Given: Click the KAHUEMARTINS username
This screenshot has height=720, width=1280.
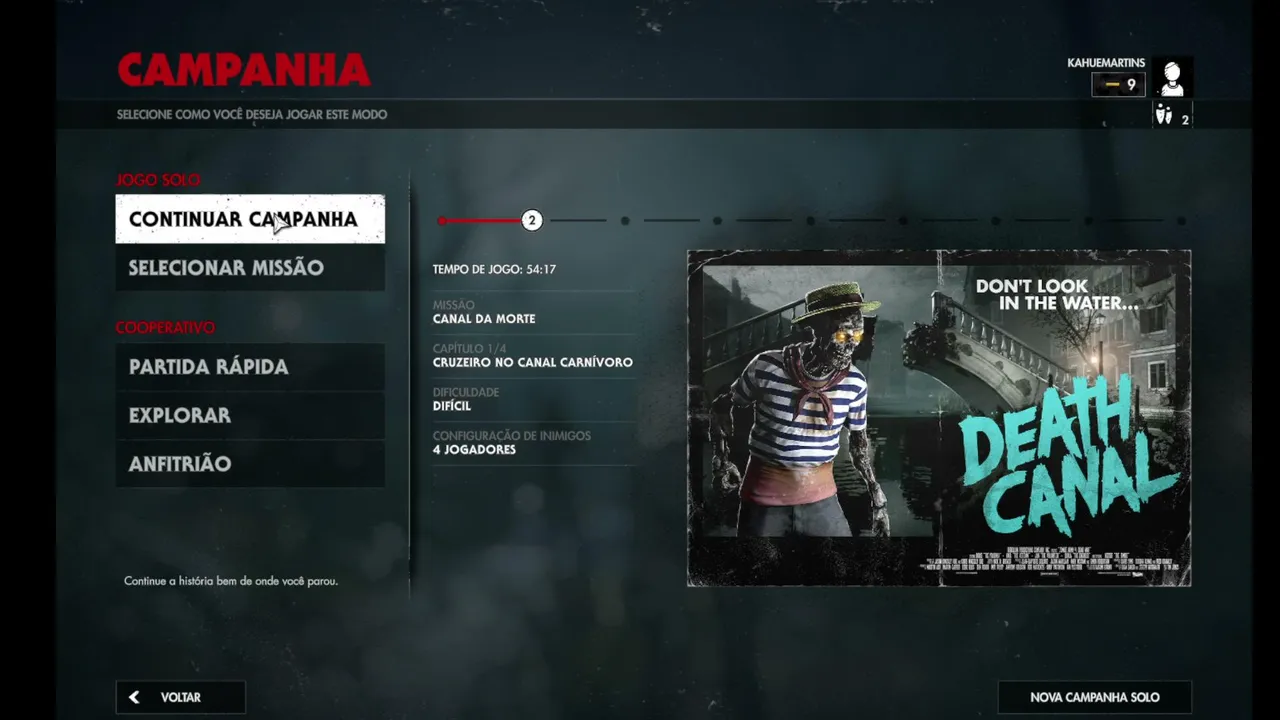Looking at the screenshot, I should coord(1106,63).
